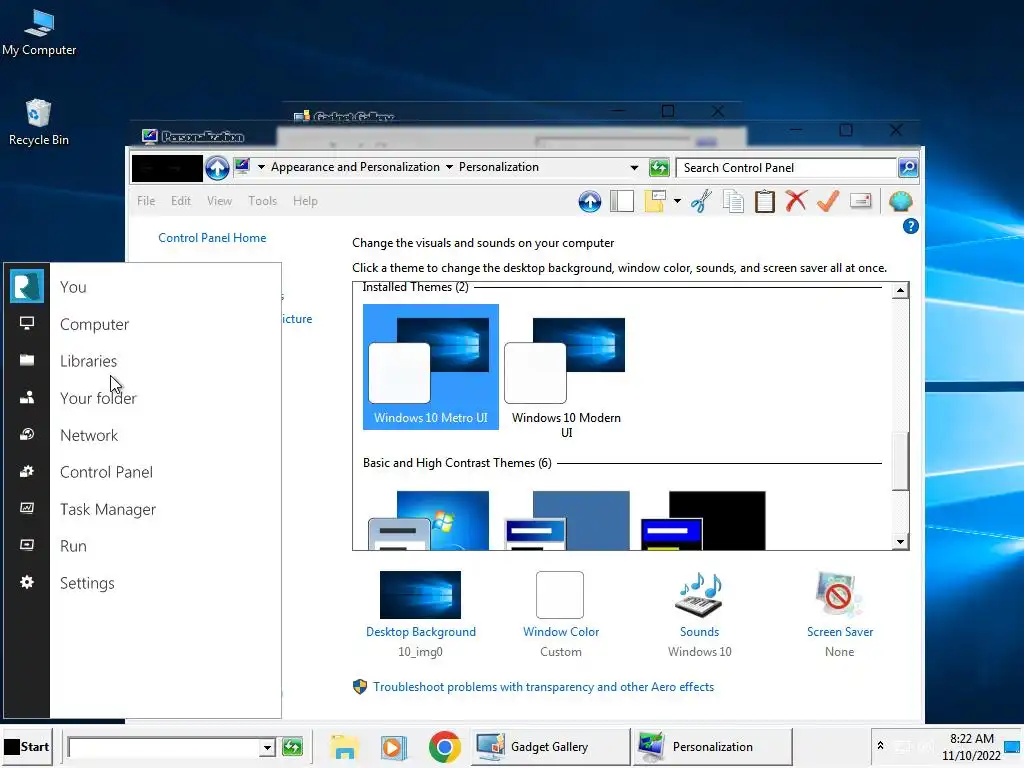Open the views dropdown arrow in toolbar
The width and height of the screenshot is (1024, 768).
click(x=677, y=201)
